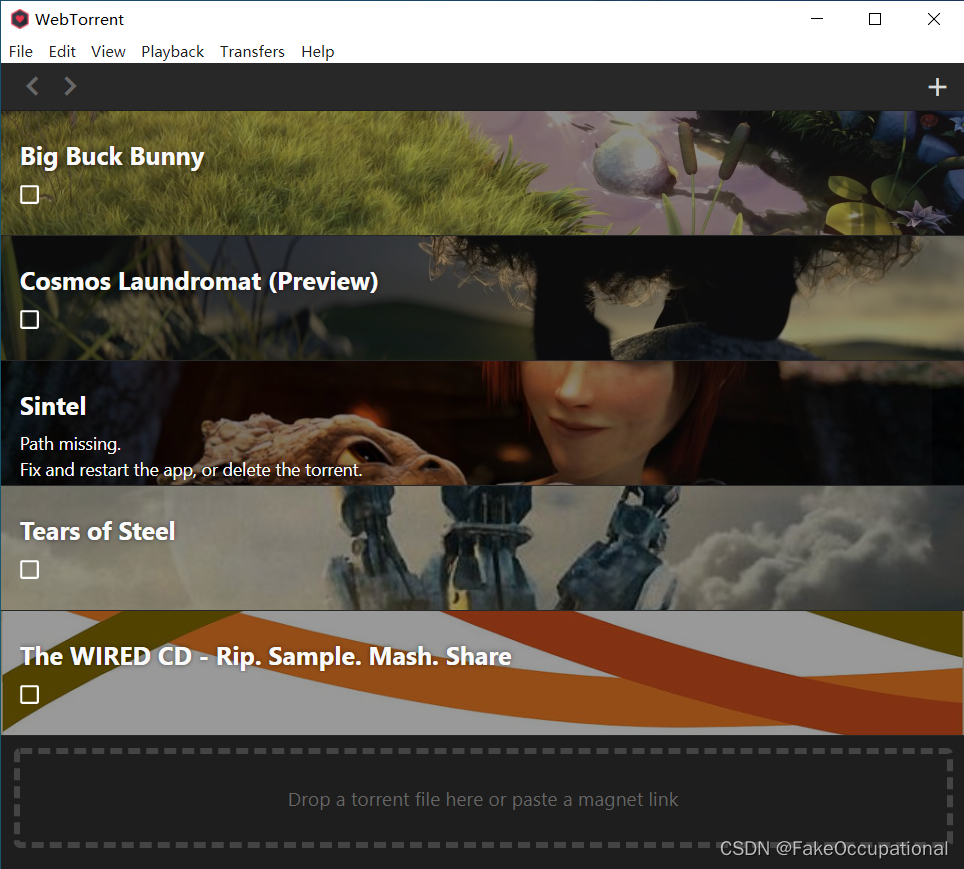Click the 'Path missing.' message on Sintel
Image resolution: width=964 pixels, height=869 pixels.
click(70, 444)
